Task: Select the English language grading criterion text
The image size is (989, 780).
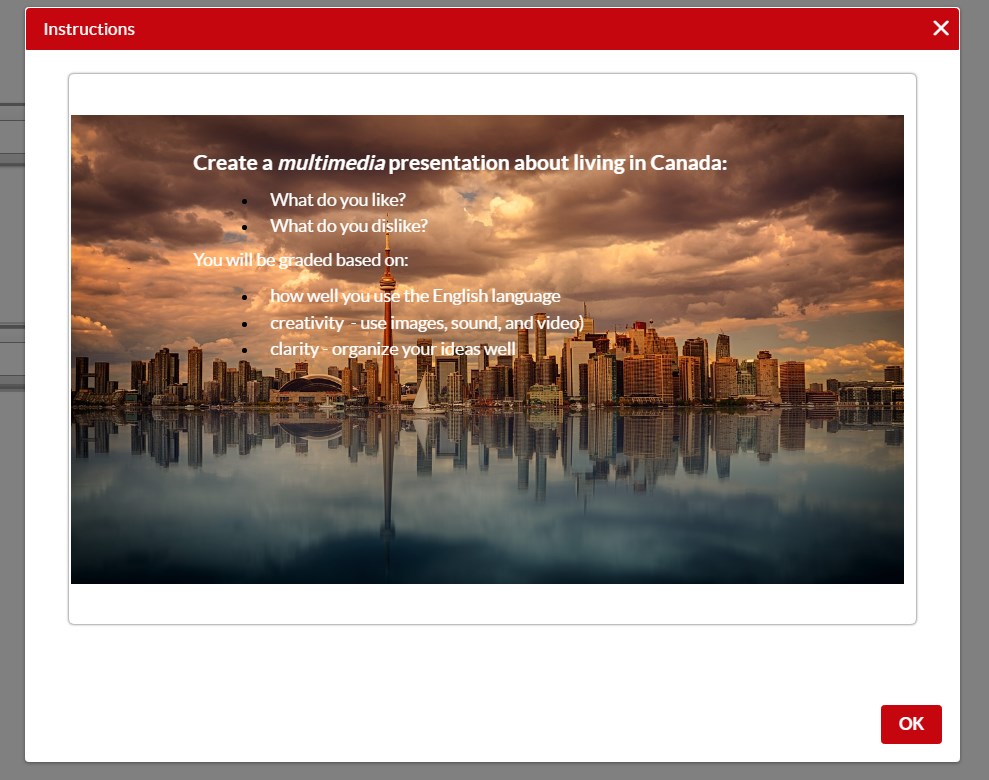Action: (414, 296)
